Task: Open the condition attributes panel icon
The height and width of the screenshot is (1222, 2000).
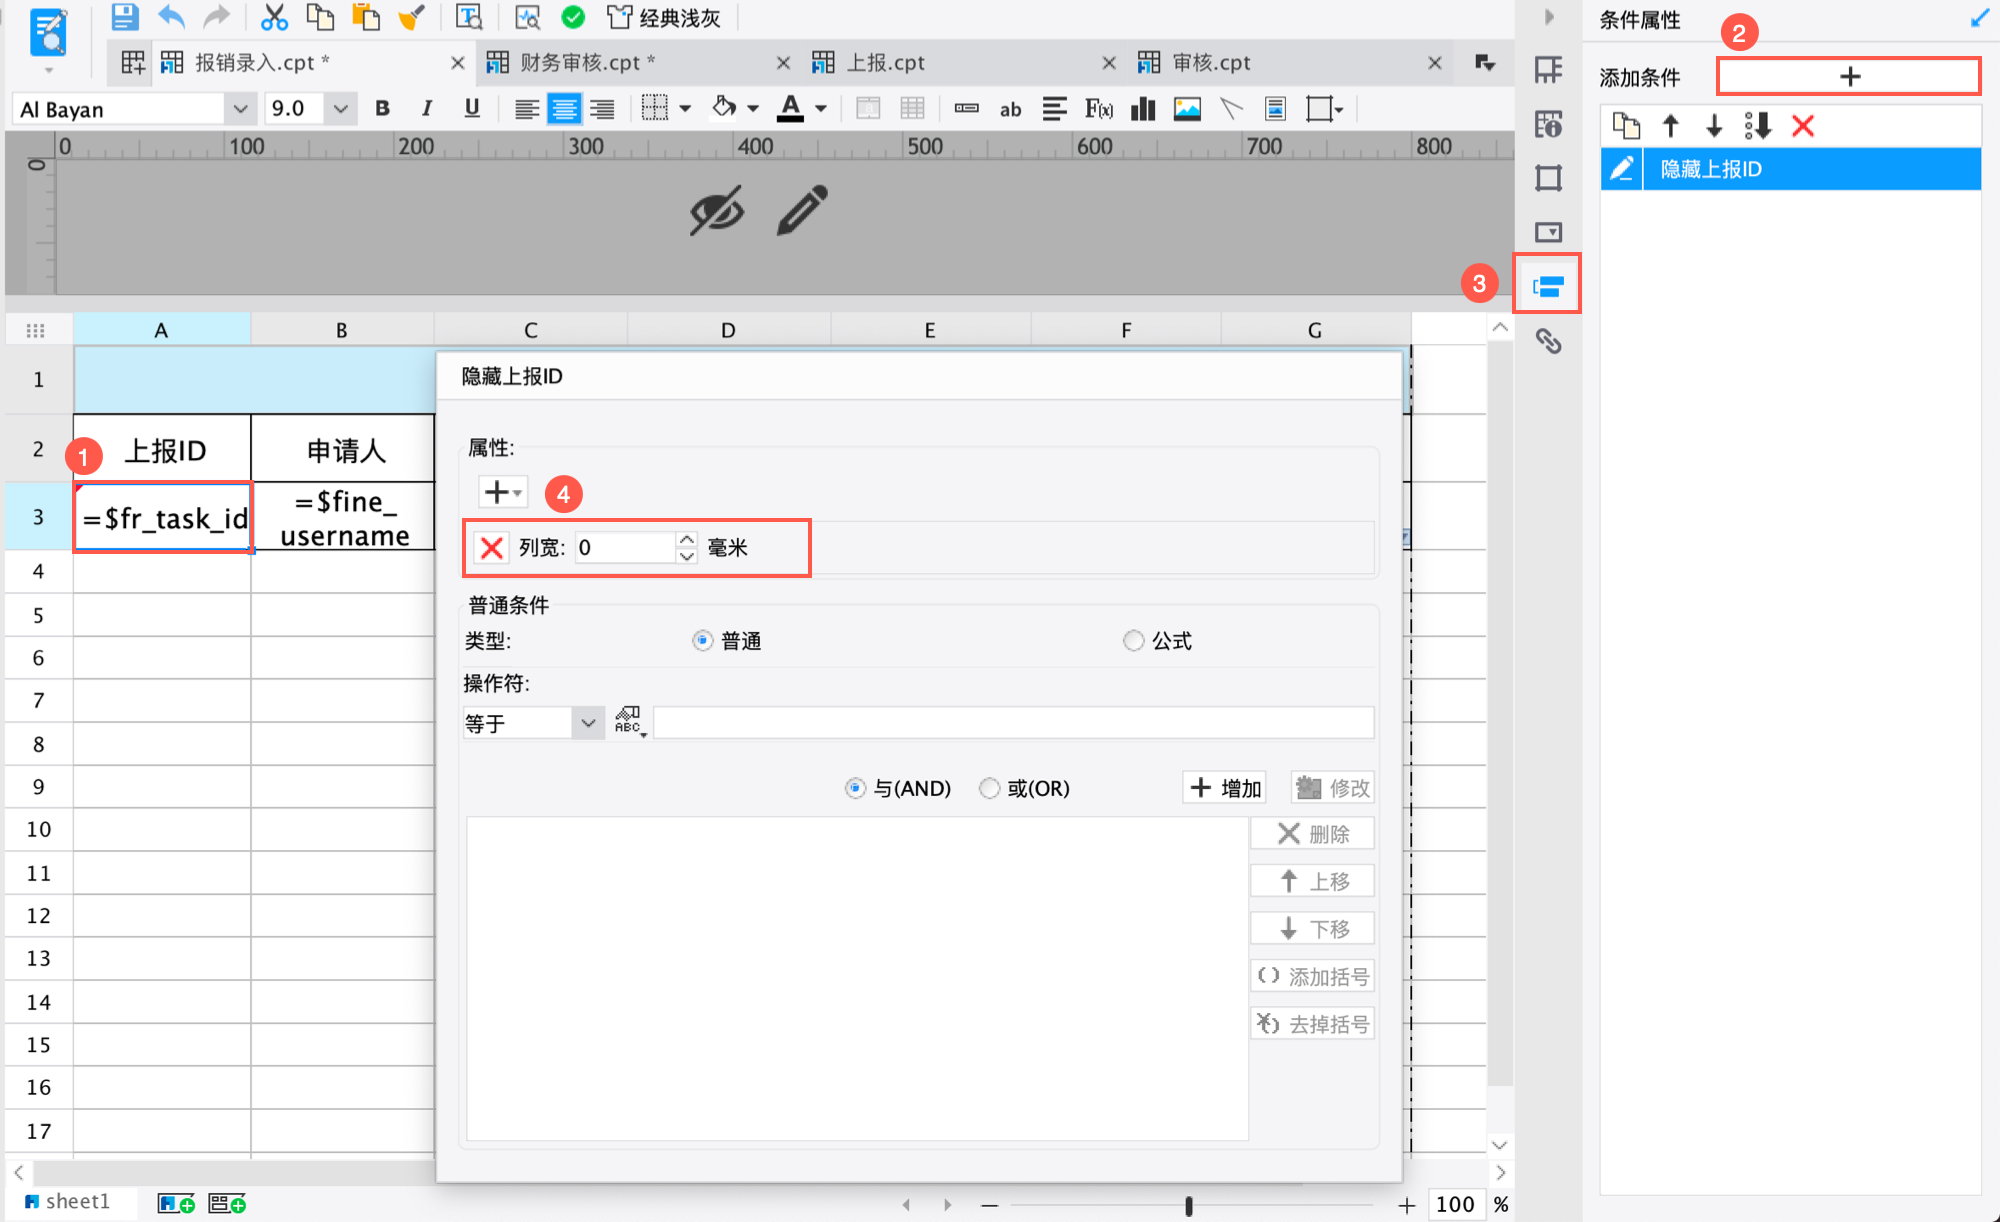Action: point(1547,287)
